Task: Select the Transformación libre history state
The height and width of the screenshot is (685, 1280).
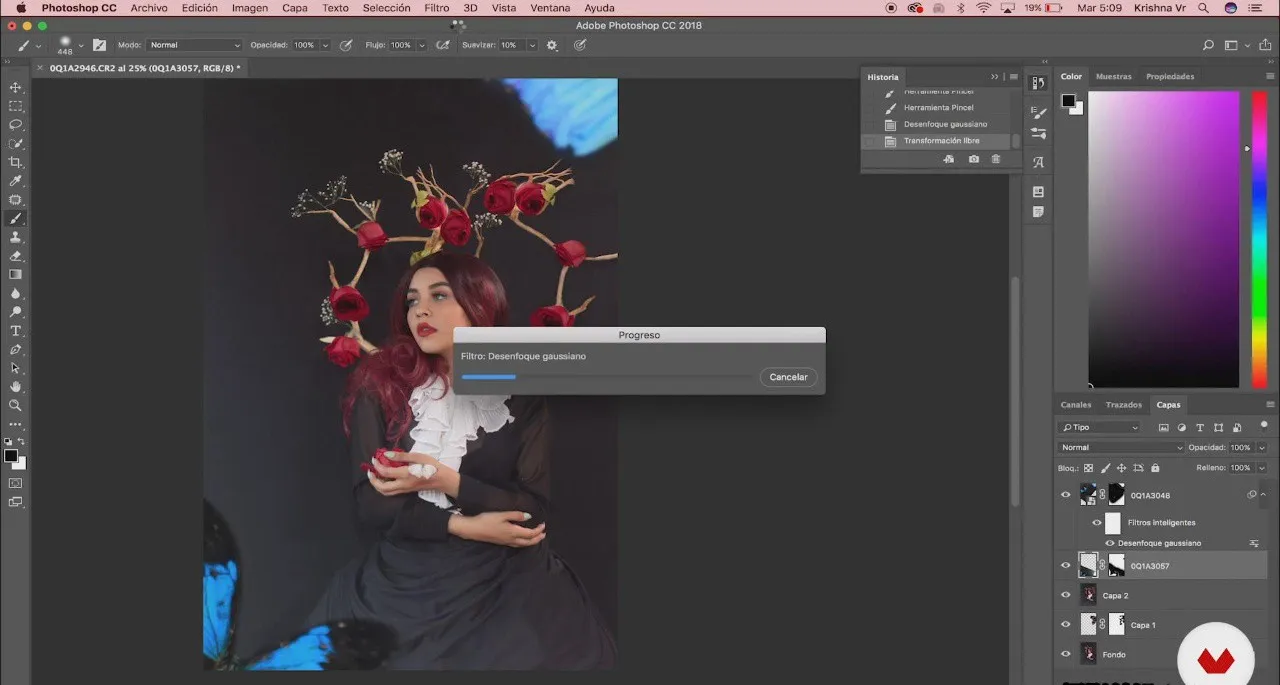Action: [941, 141]
